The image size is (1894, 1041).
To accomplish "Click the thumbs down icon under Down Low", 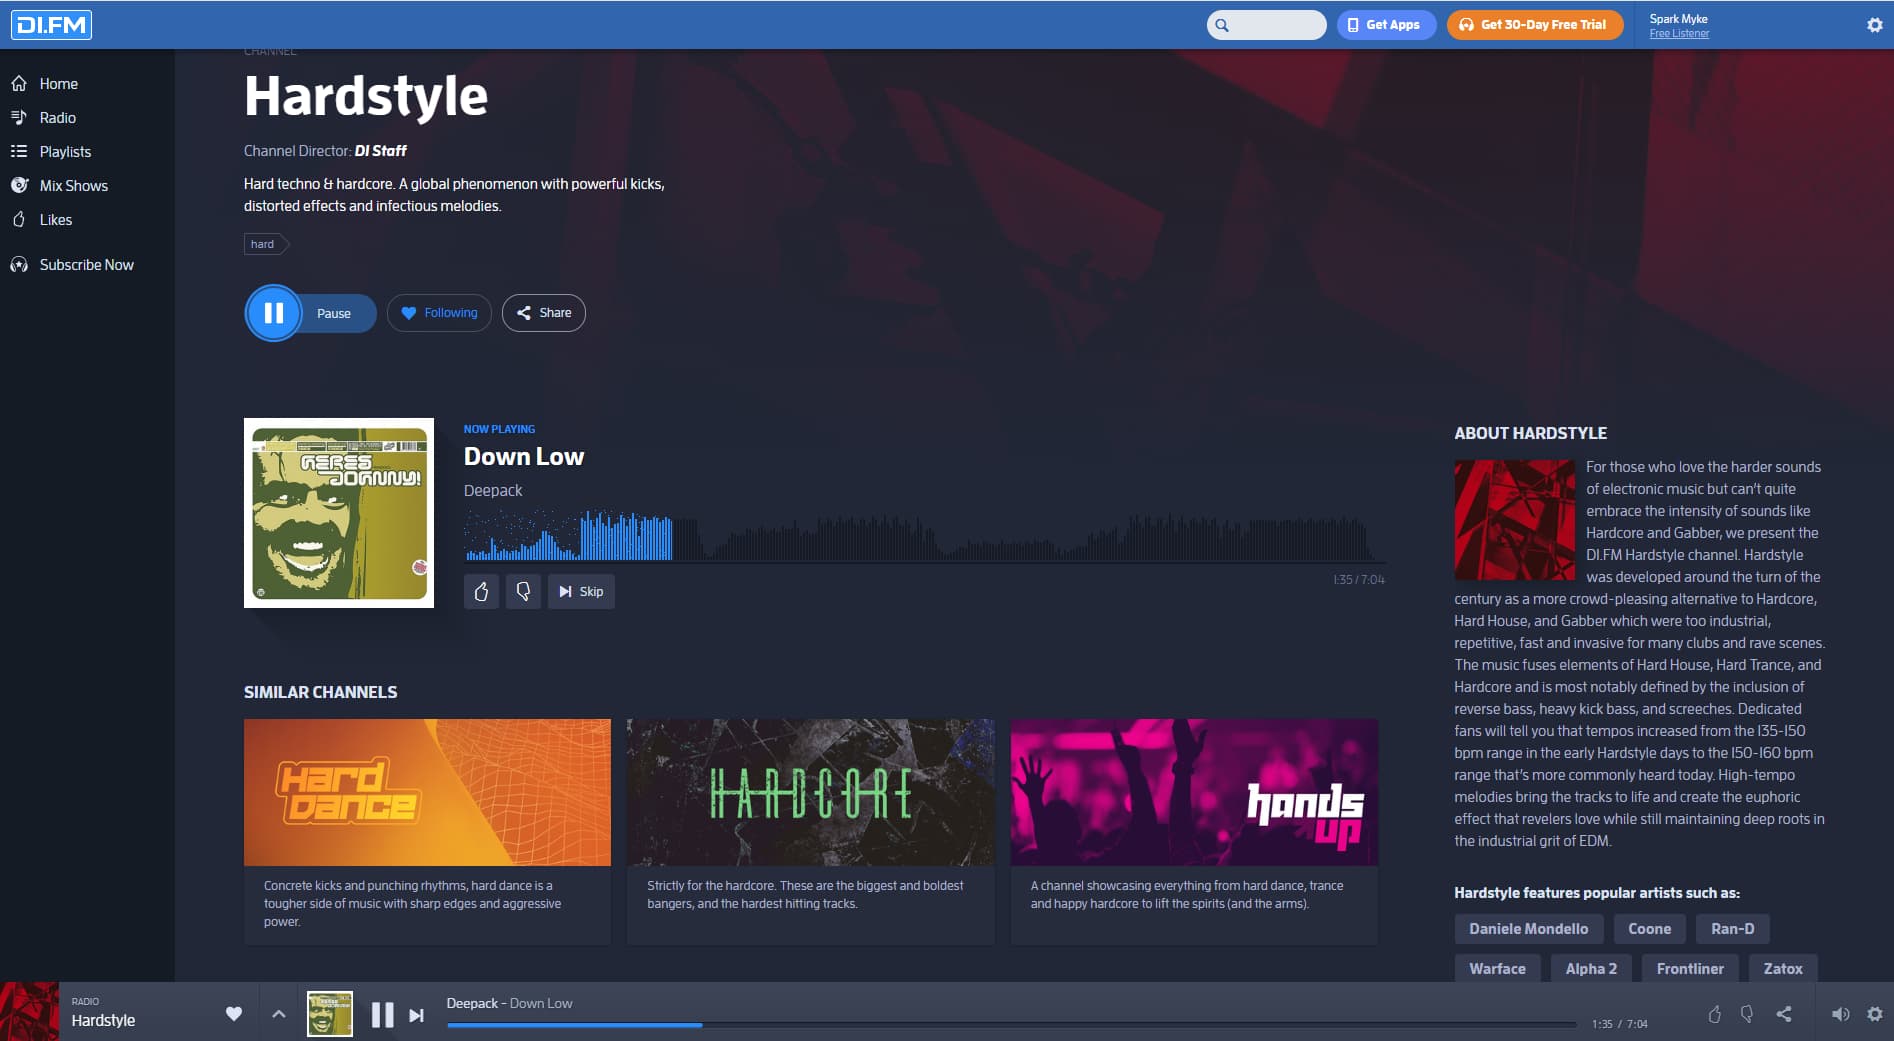I will [523, 592].
